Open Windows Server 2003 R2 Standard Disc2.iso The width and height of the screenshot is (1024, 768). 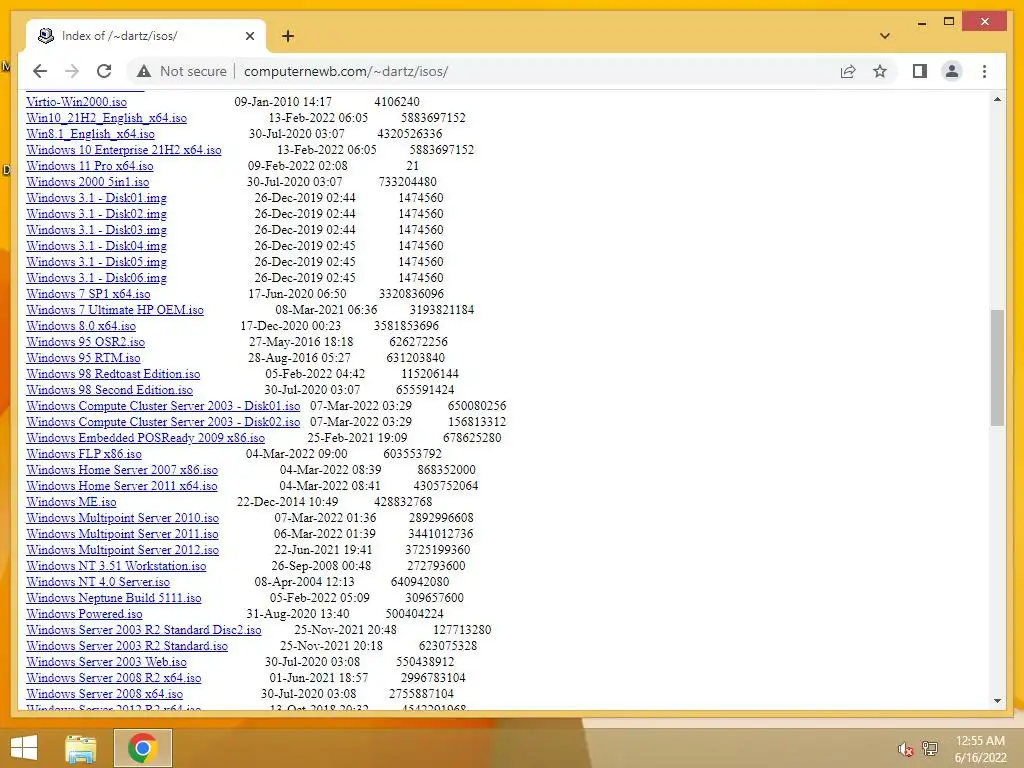click(144, 630)
